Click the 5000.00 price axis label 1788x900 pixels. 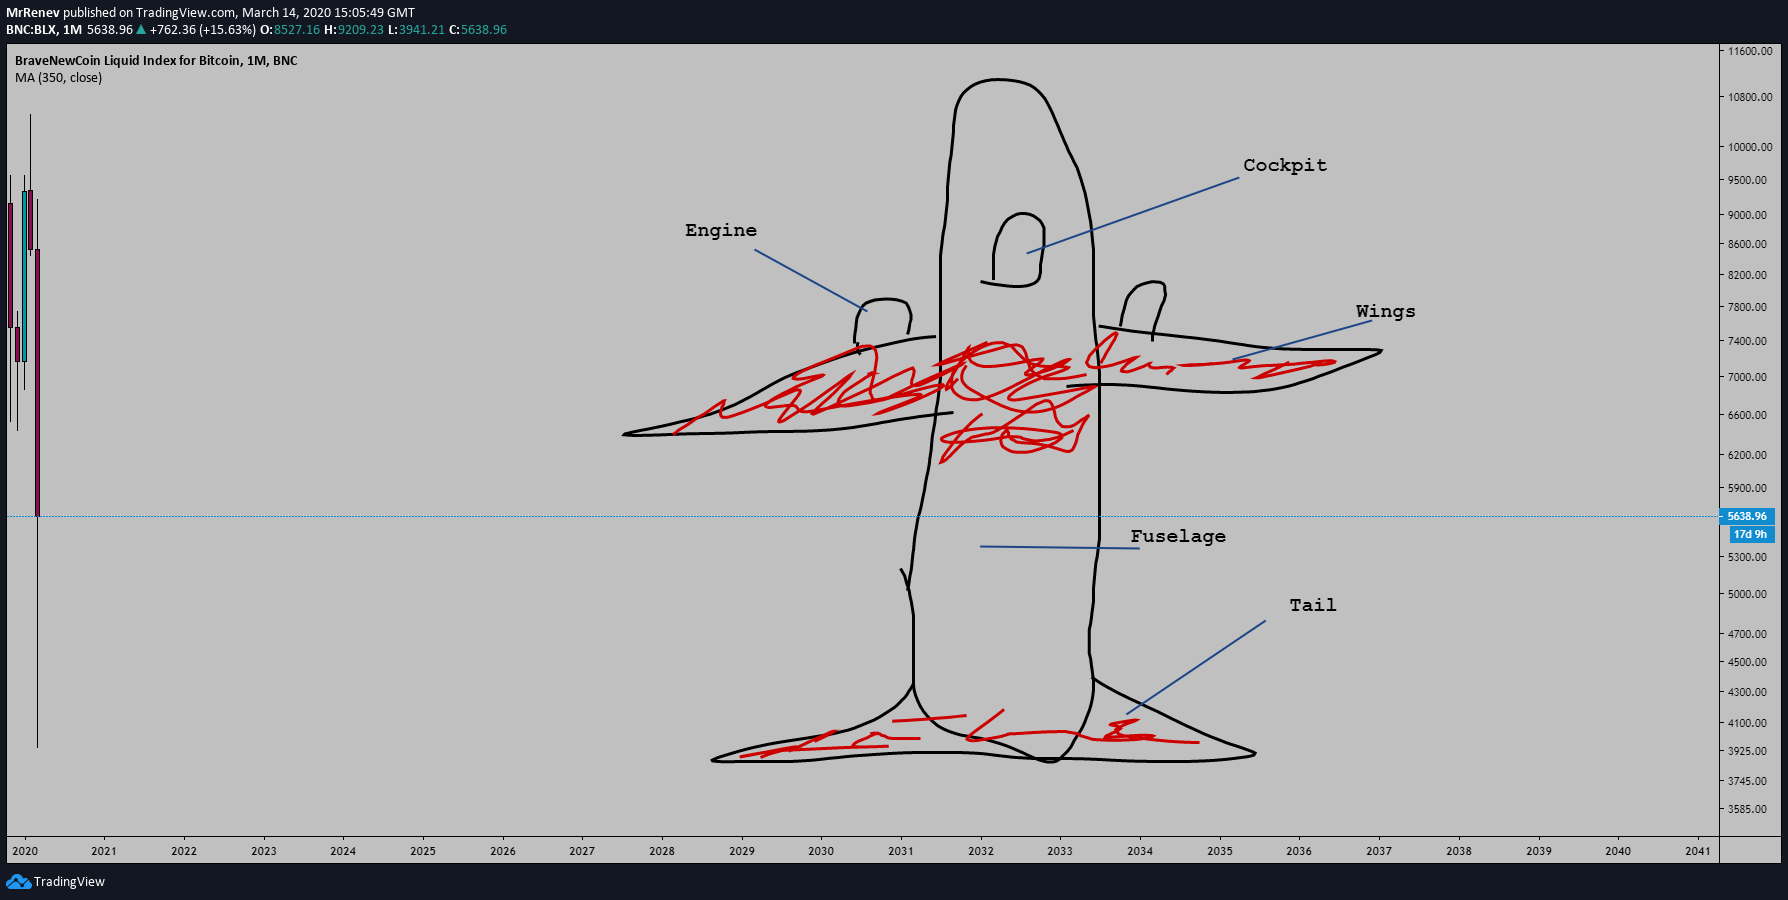[x=1747, y=594]
